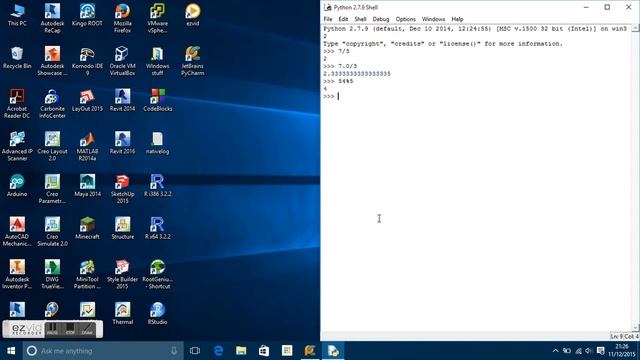This screenshot has width=640, height=360.
Task: Click the Cortana microphone icon
Action: tap(174, 351)
